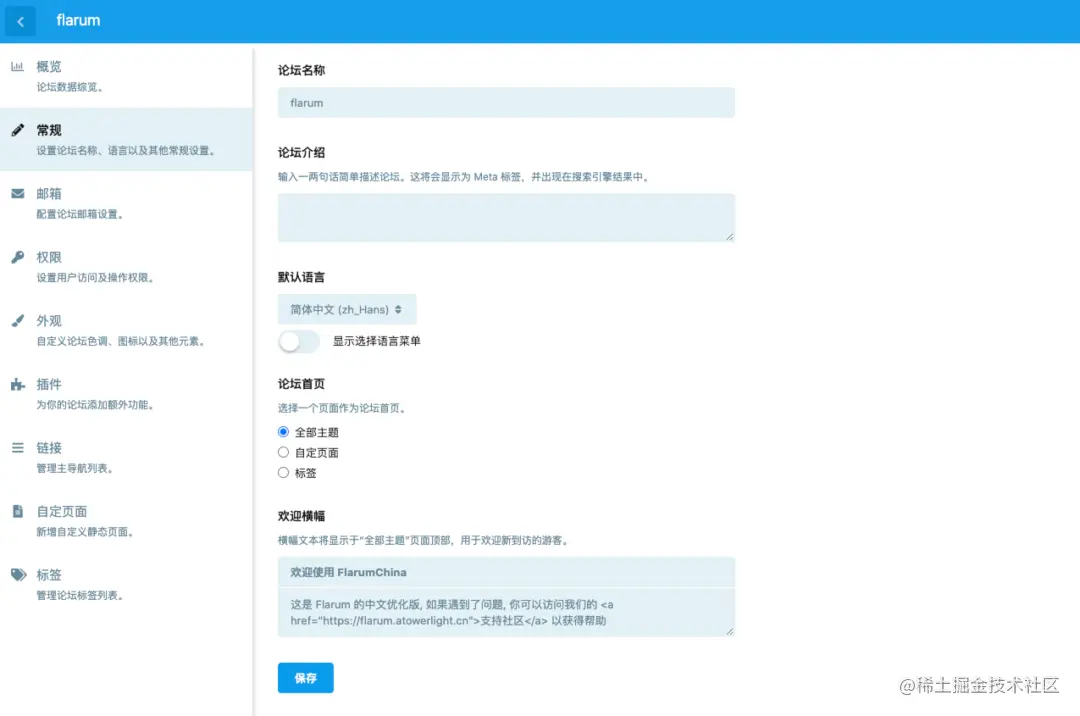Focus the 论坛名称 field containing flarum
This screenshot has width=1080, height=716.
pyautogui.click(x=506, y=103)
